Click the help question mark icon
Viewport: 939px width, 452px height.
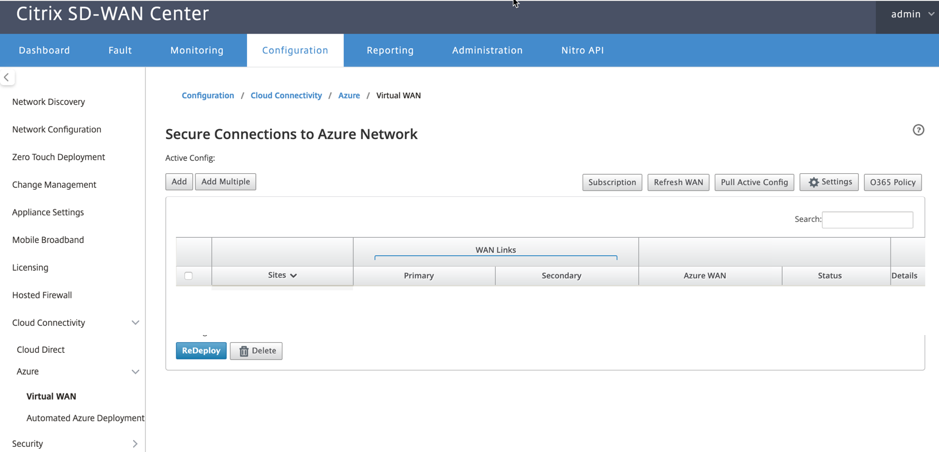coord(918,130)
